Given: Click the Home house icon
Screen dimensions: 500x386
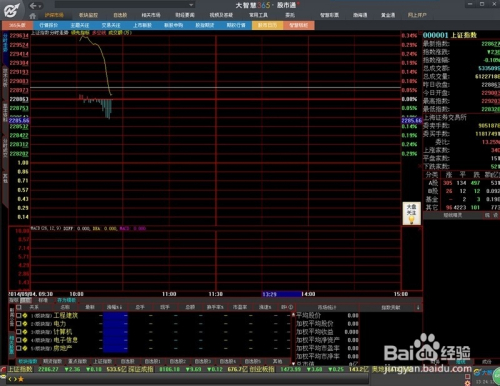Looking at the screenshot, I should point(33,16).
